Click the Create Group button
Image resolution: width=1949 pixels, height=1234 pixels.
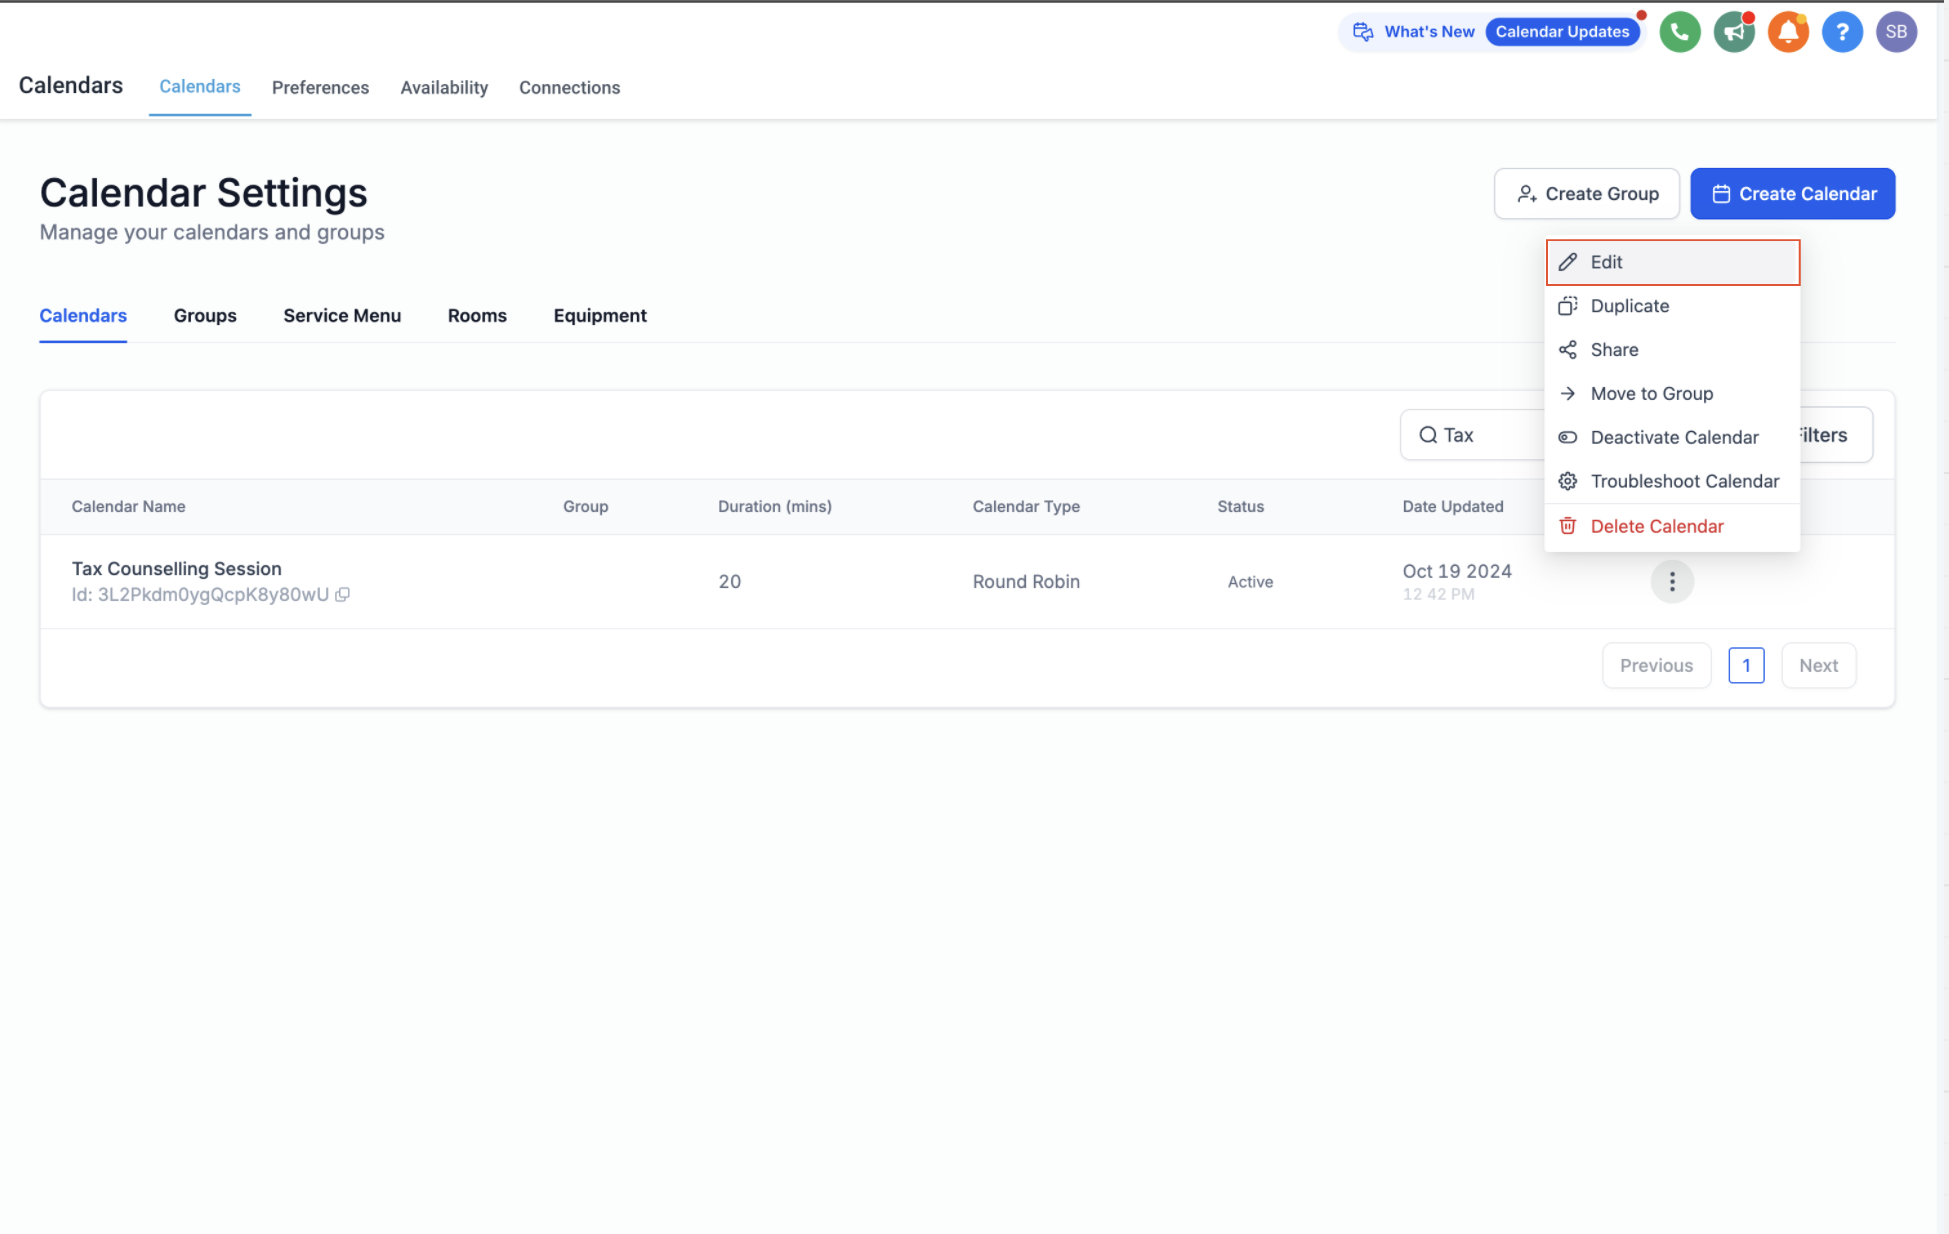point(1587,194)
